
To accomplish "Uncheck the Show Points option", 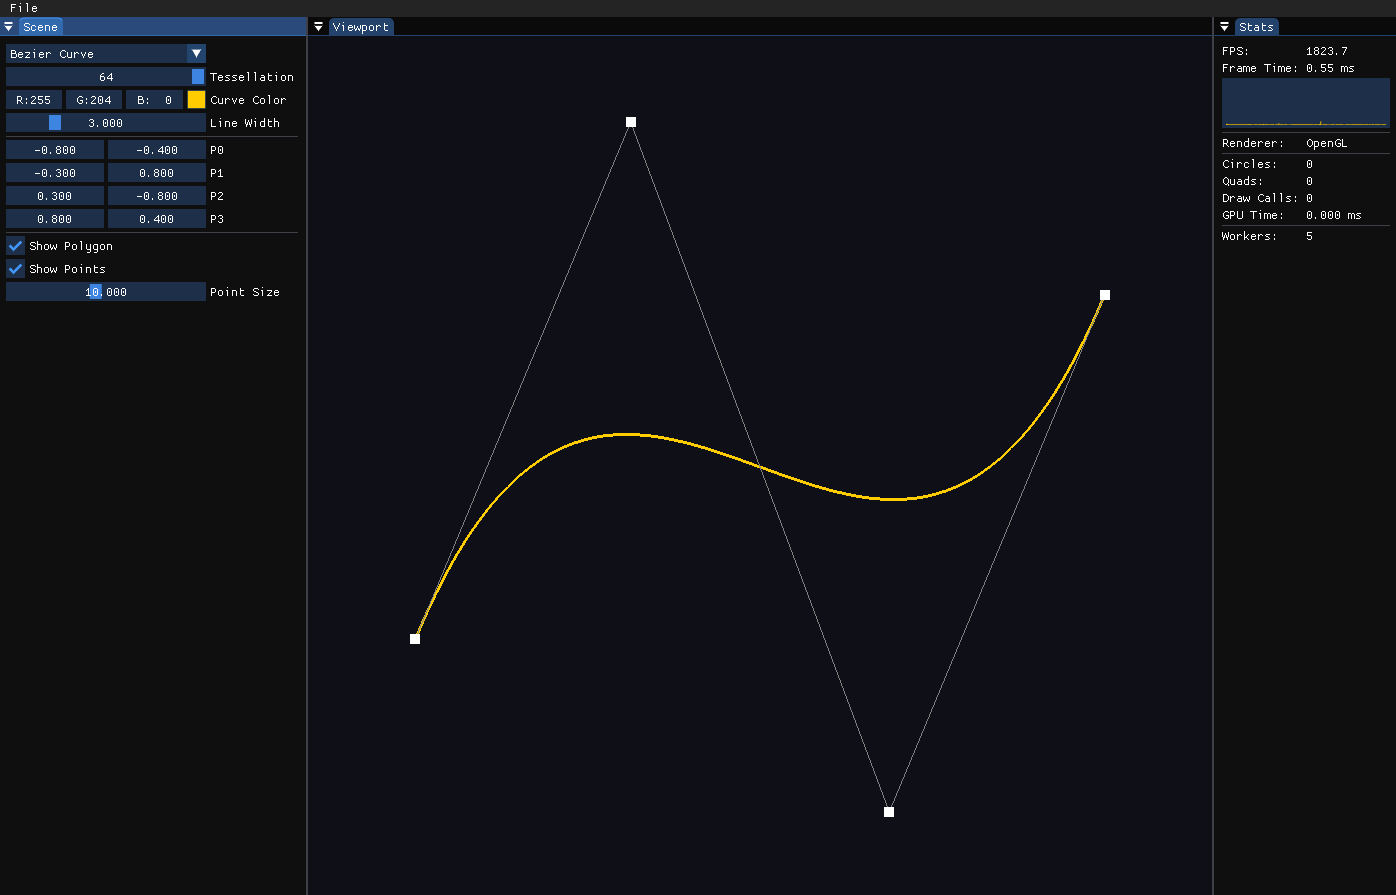I will click(x=16, y=269).
